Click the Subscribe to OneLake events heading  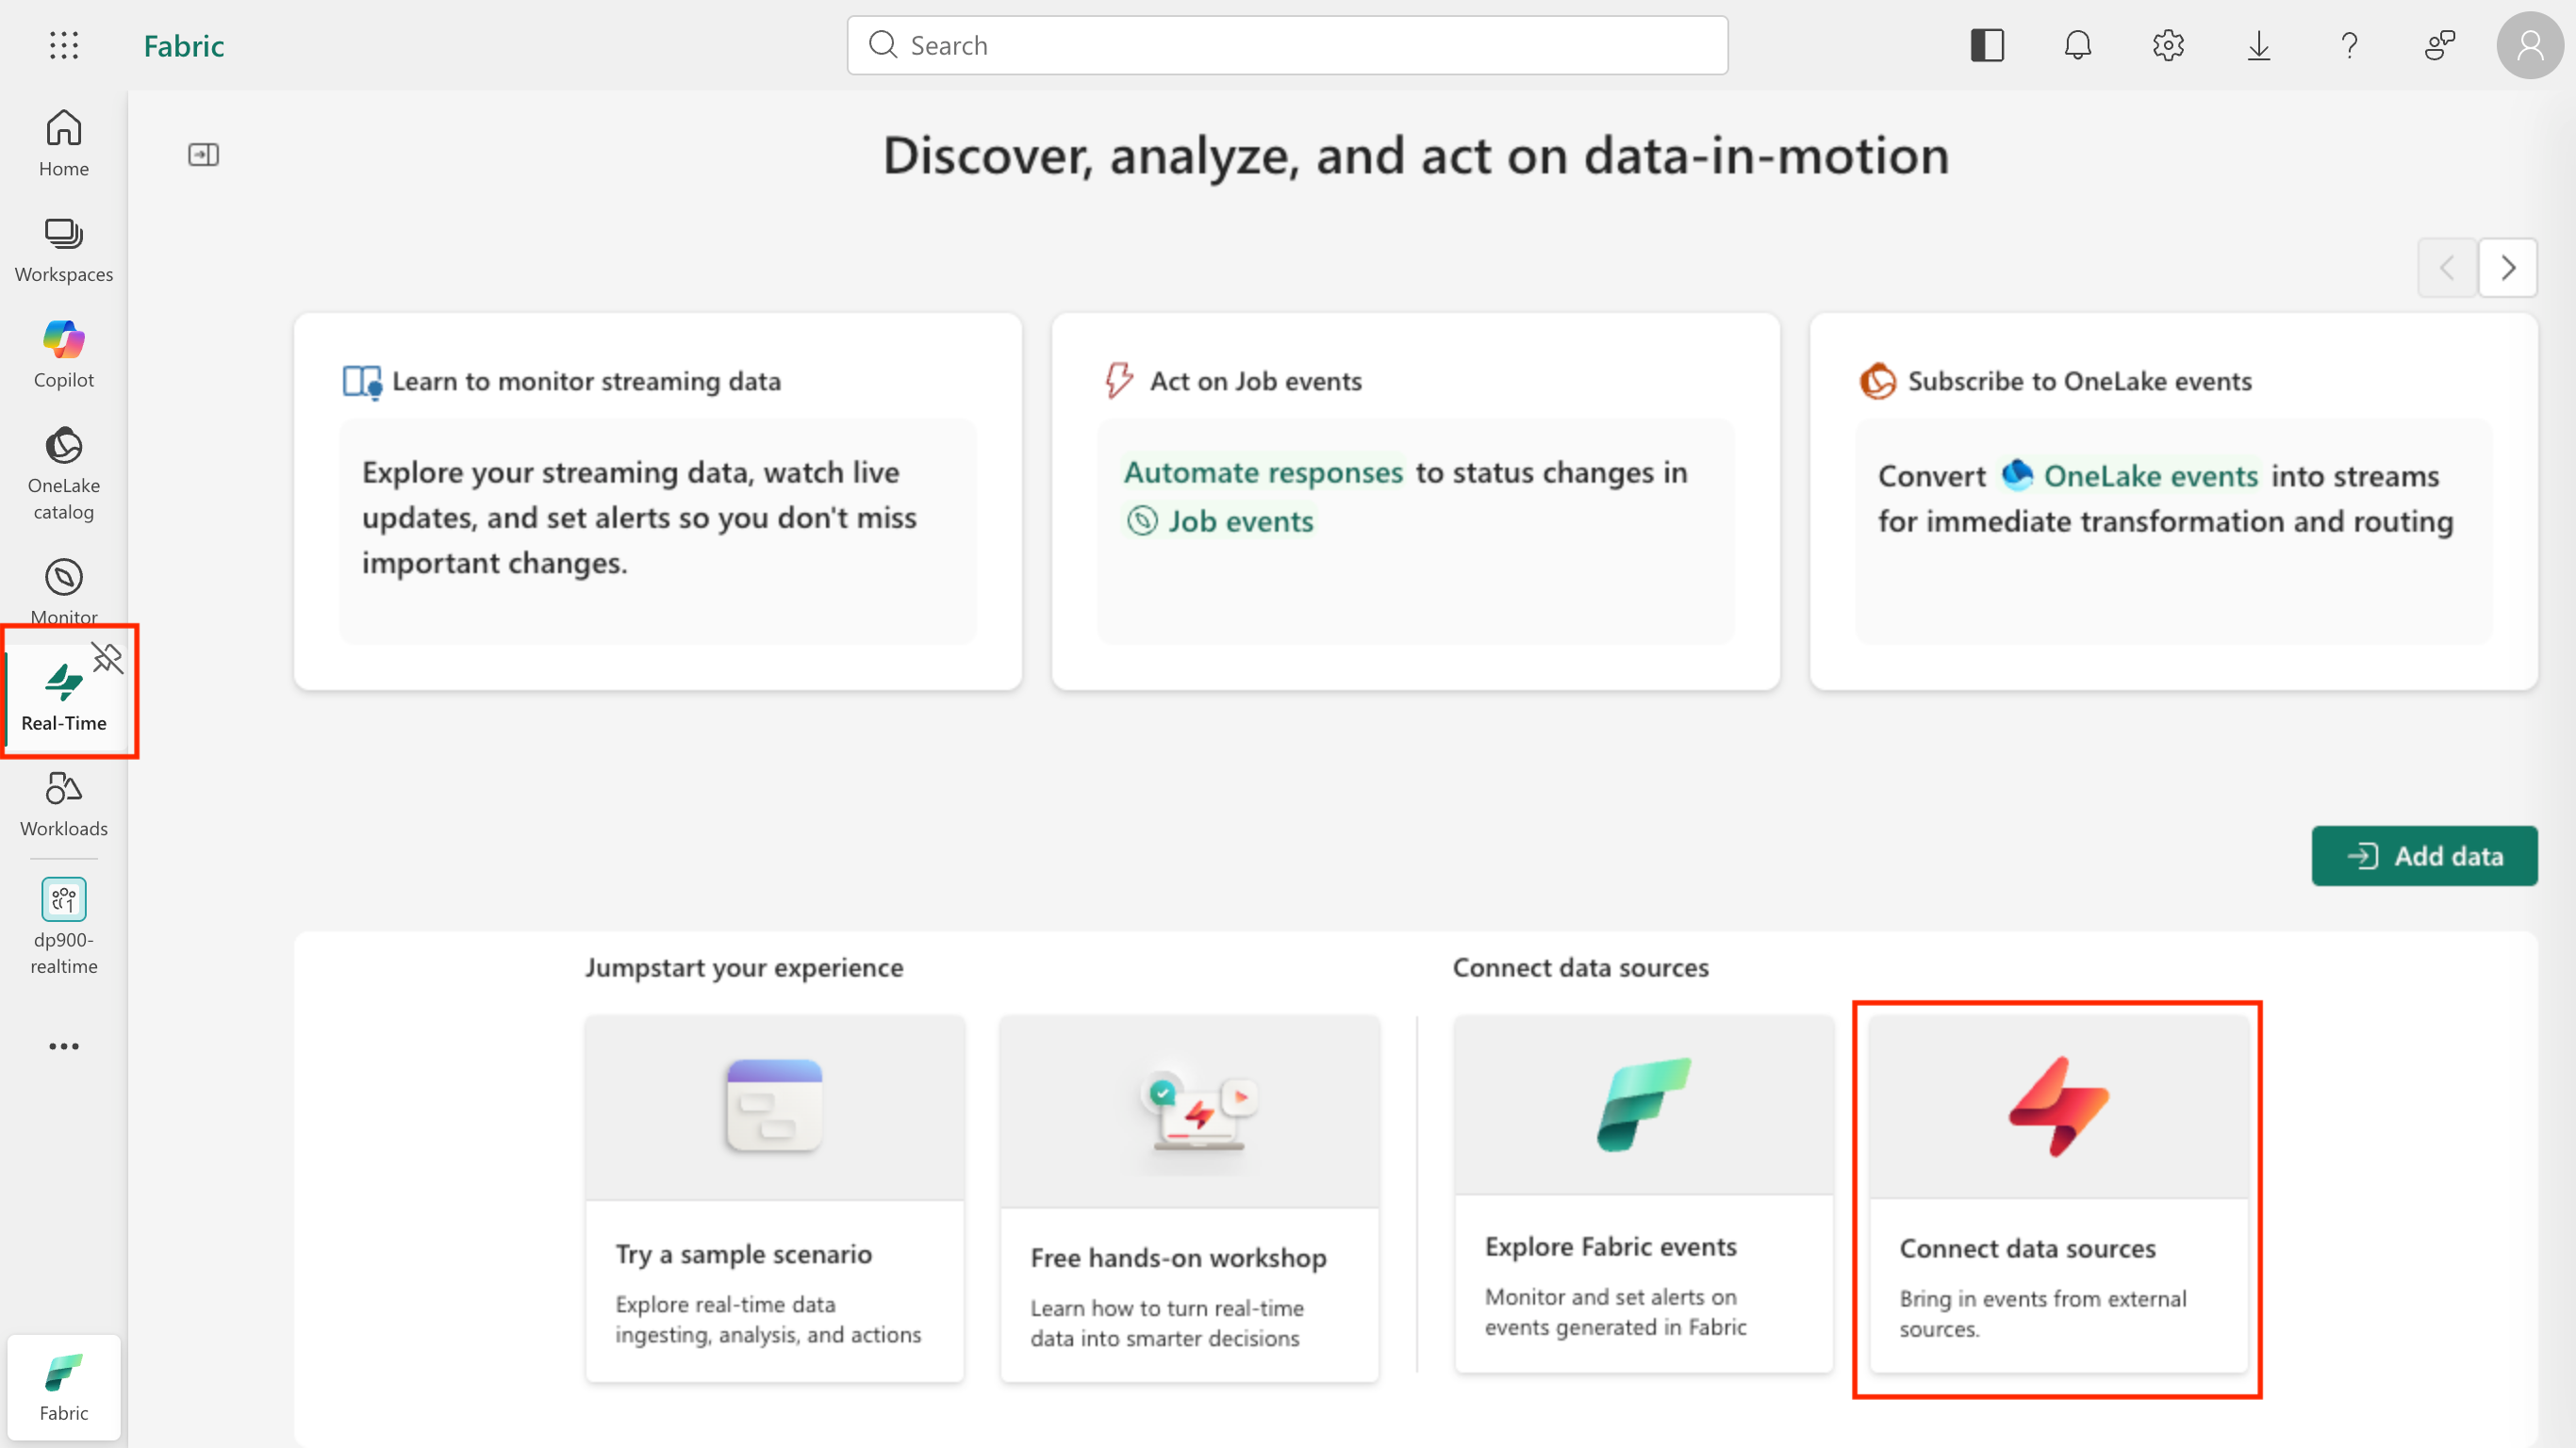2080,381
